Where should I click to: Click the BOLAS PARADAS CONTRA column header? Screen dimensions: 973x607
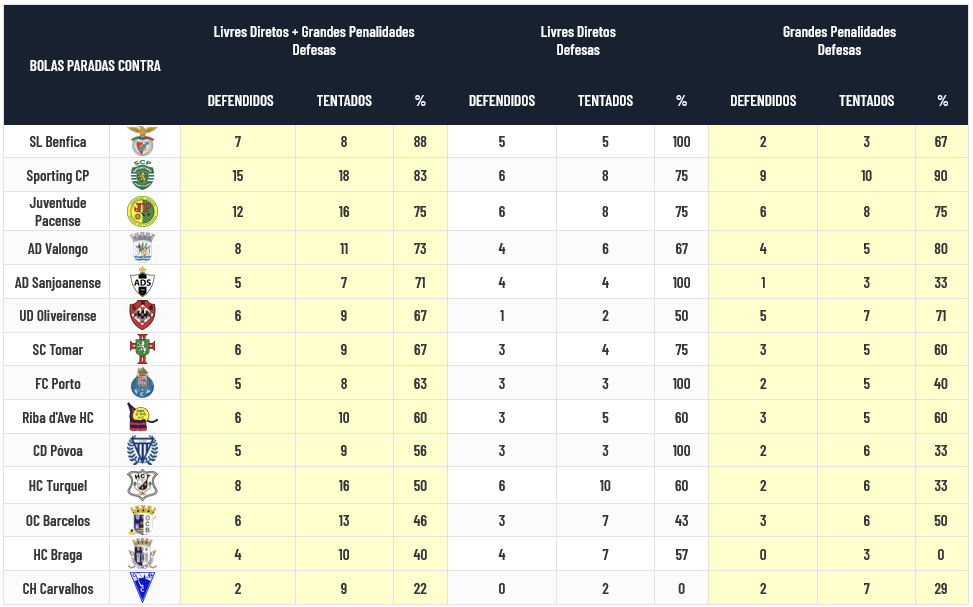(95, 66)
